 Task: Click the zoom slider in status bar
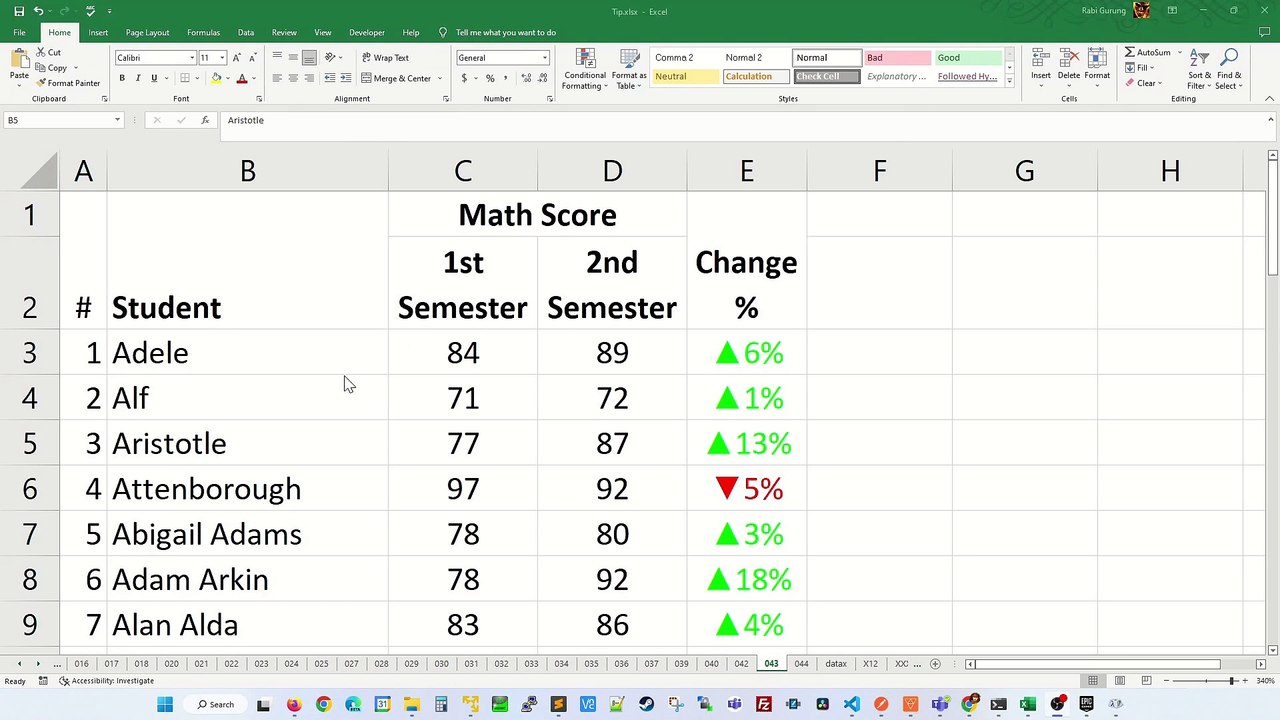tap(1232, 681)
